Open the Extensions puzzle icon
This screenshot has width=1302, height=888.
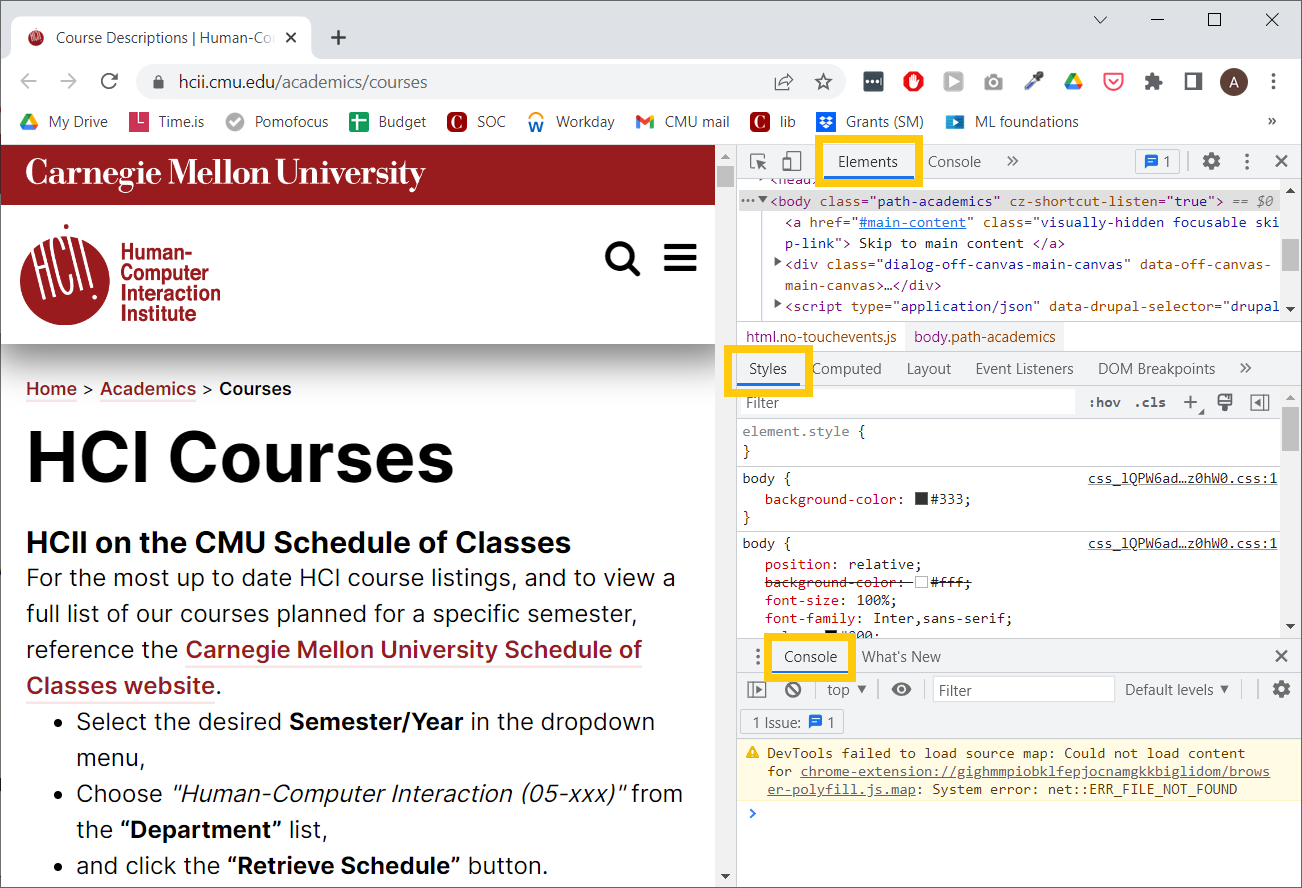(1153, 82)
